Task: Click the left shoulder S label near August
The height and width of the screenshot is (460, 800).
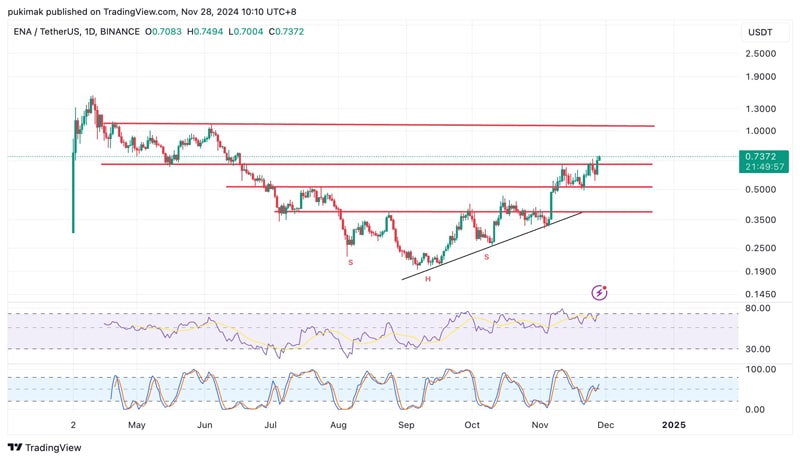Action: tap(351, 262)
